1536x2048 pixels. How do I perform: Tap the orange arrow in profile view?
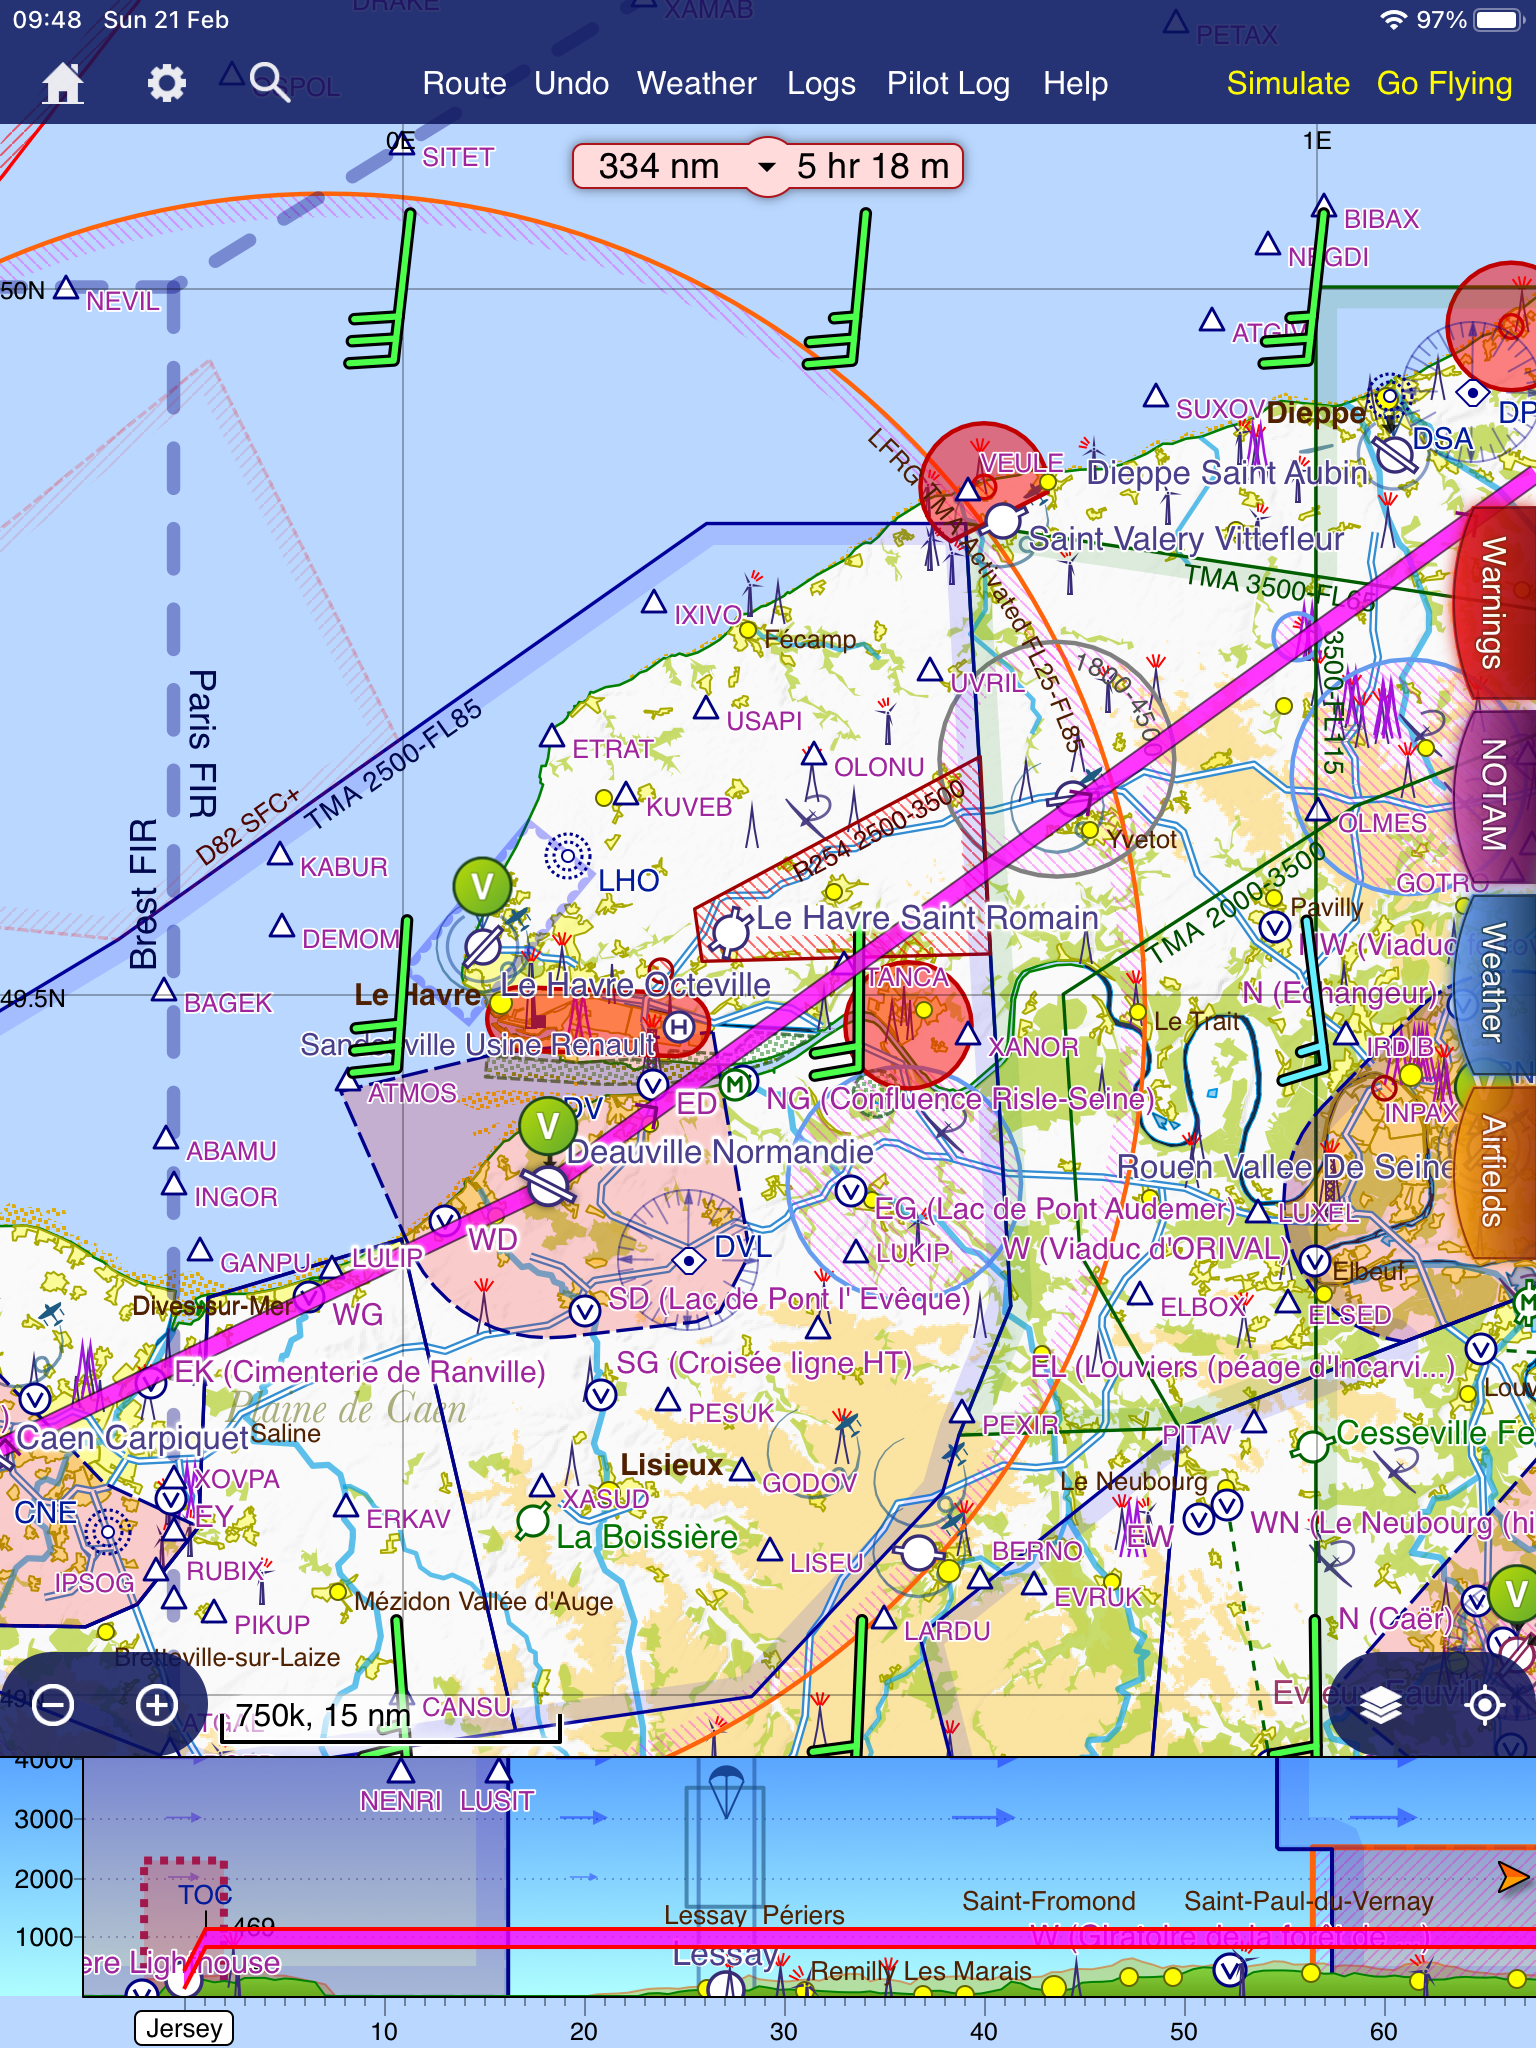[x=1512, y=1877]
